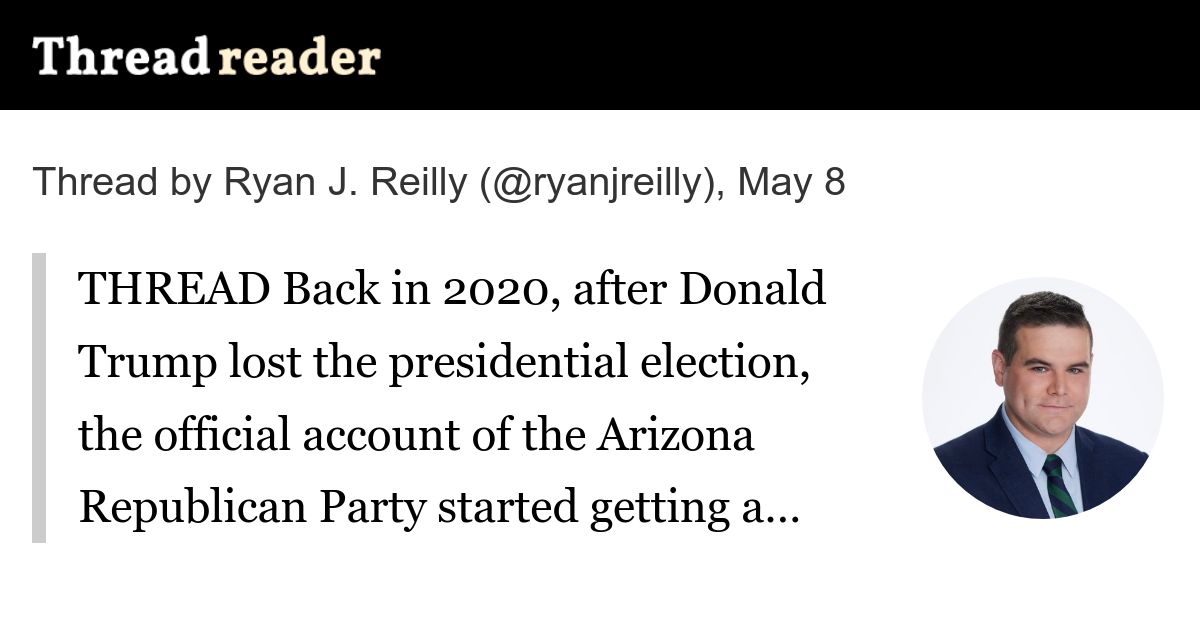Open the line "Trump lost the presidential election,"
The width and height of the screenshot is (1200, 628).
(x=444, y=363)
